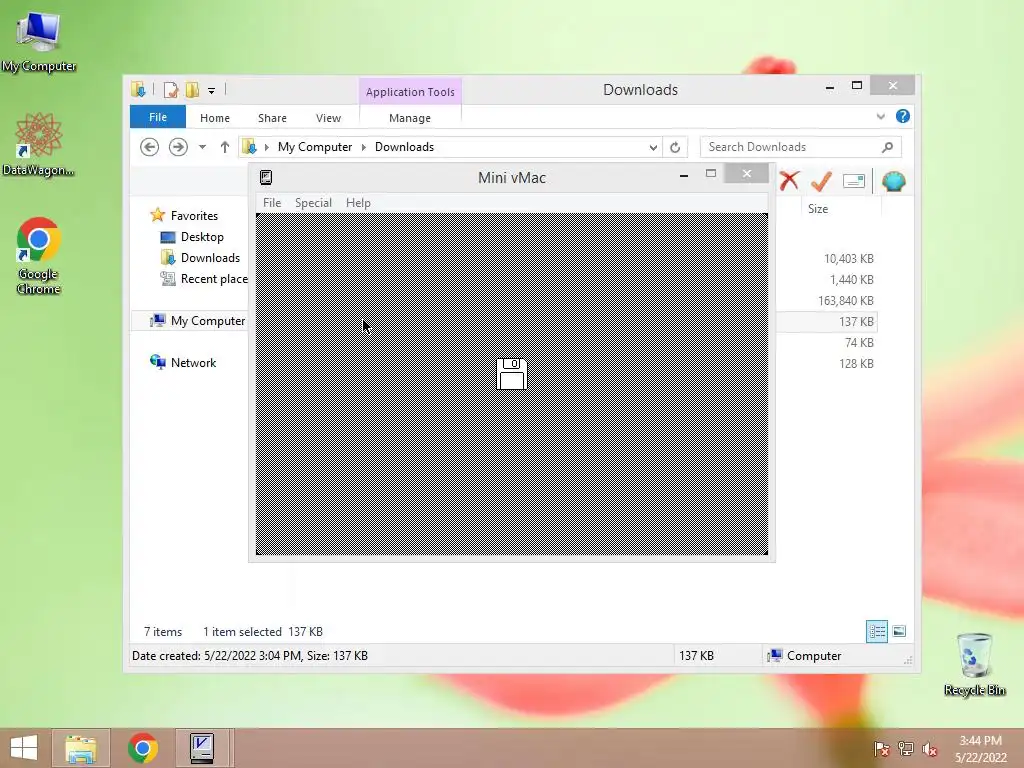Switch to the Share ribbon tab
This screenshot has height=768, width=1024.
tap(272, 118)
